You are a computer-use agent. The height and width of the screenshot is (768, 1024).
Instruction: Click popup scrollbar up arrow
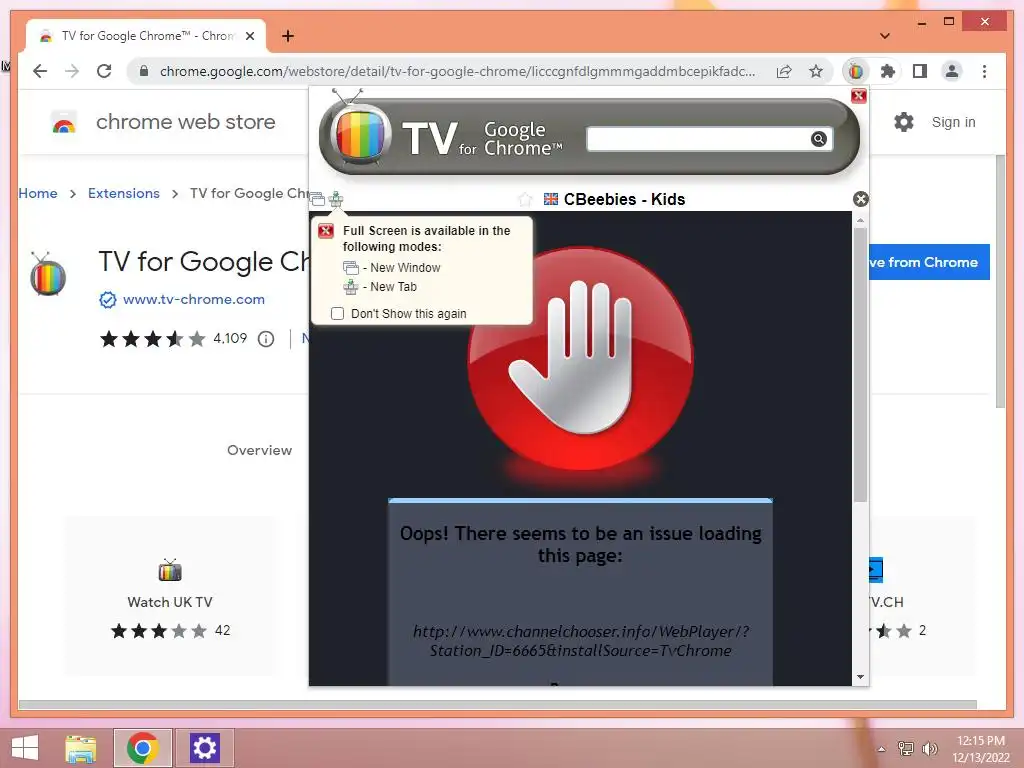(860, 220)
